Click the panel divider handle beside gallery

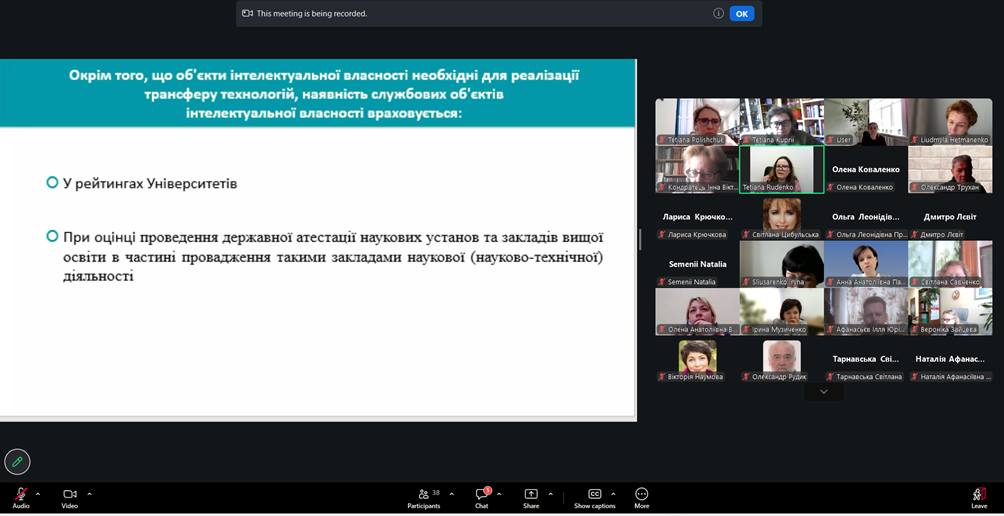click(640, 240)
